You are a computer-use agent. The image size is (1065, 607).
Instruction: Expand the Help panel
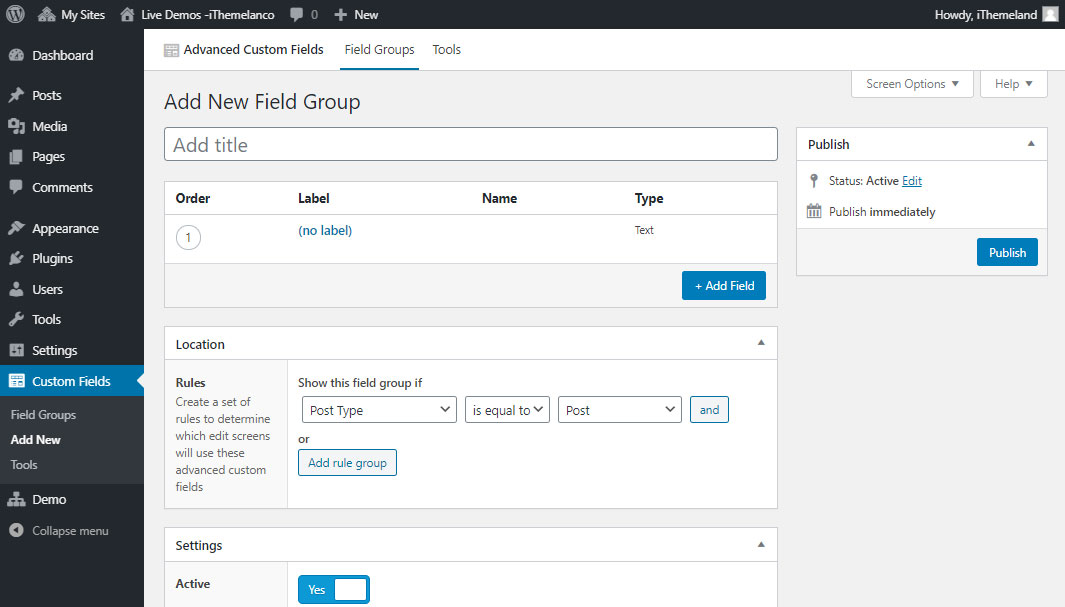click(x=1013, y=84)
